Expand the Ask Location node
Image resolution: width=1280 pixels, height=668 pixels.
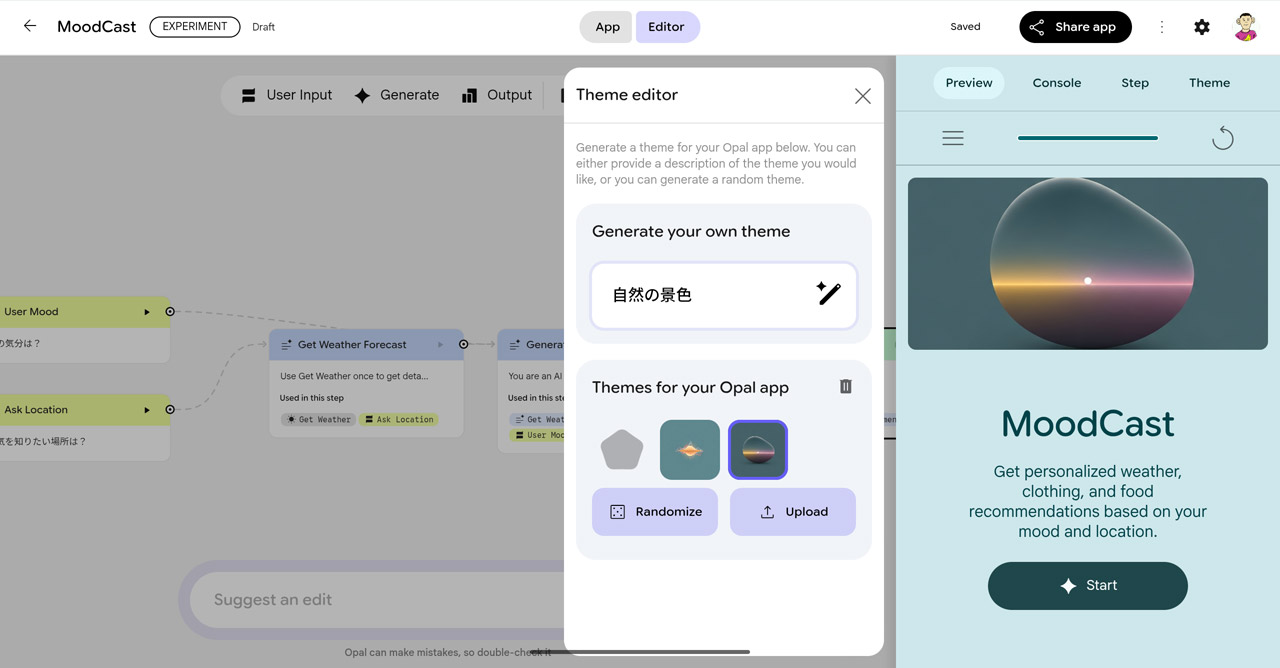[x=148, y=409]
